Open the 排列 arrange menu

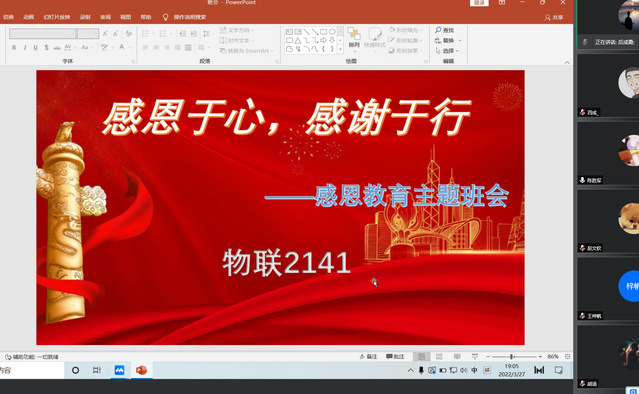click(354, 40)
